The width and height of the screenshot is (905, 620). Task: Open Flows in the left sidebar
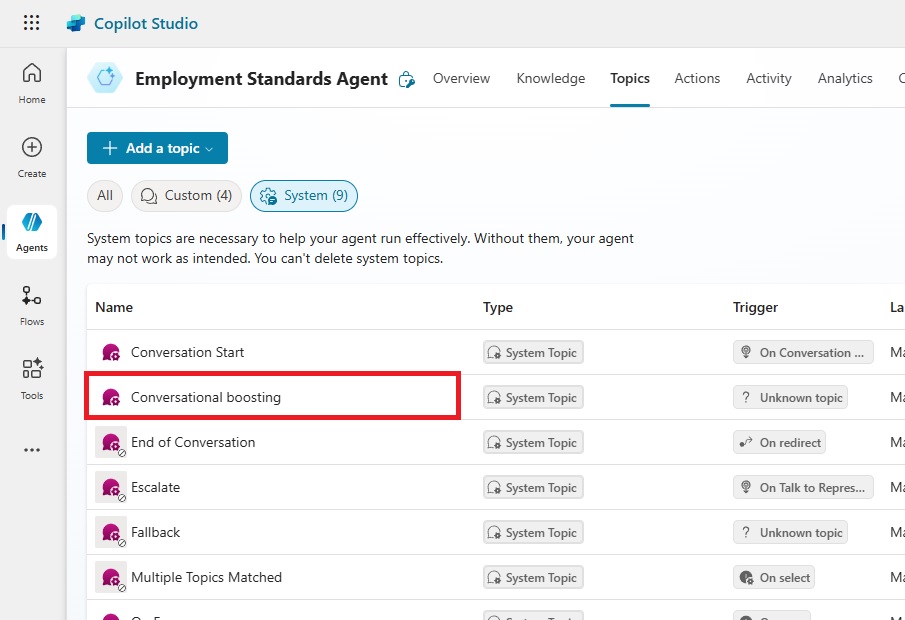[32, 305]
